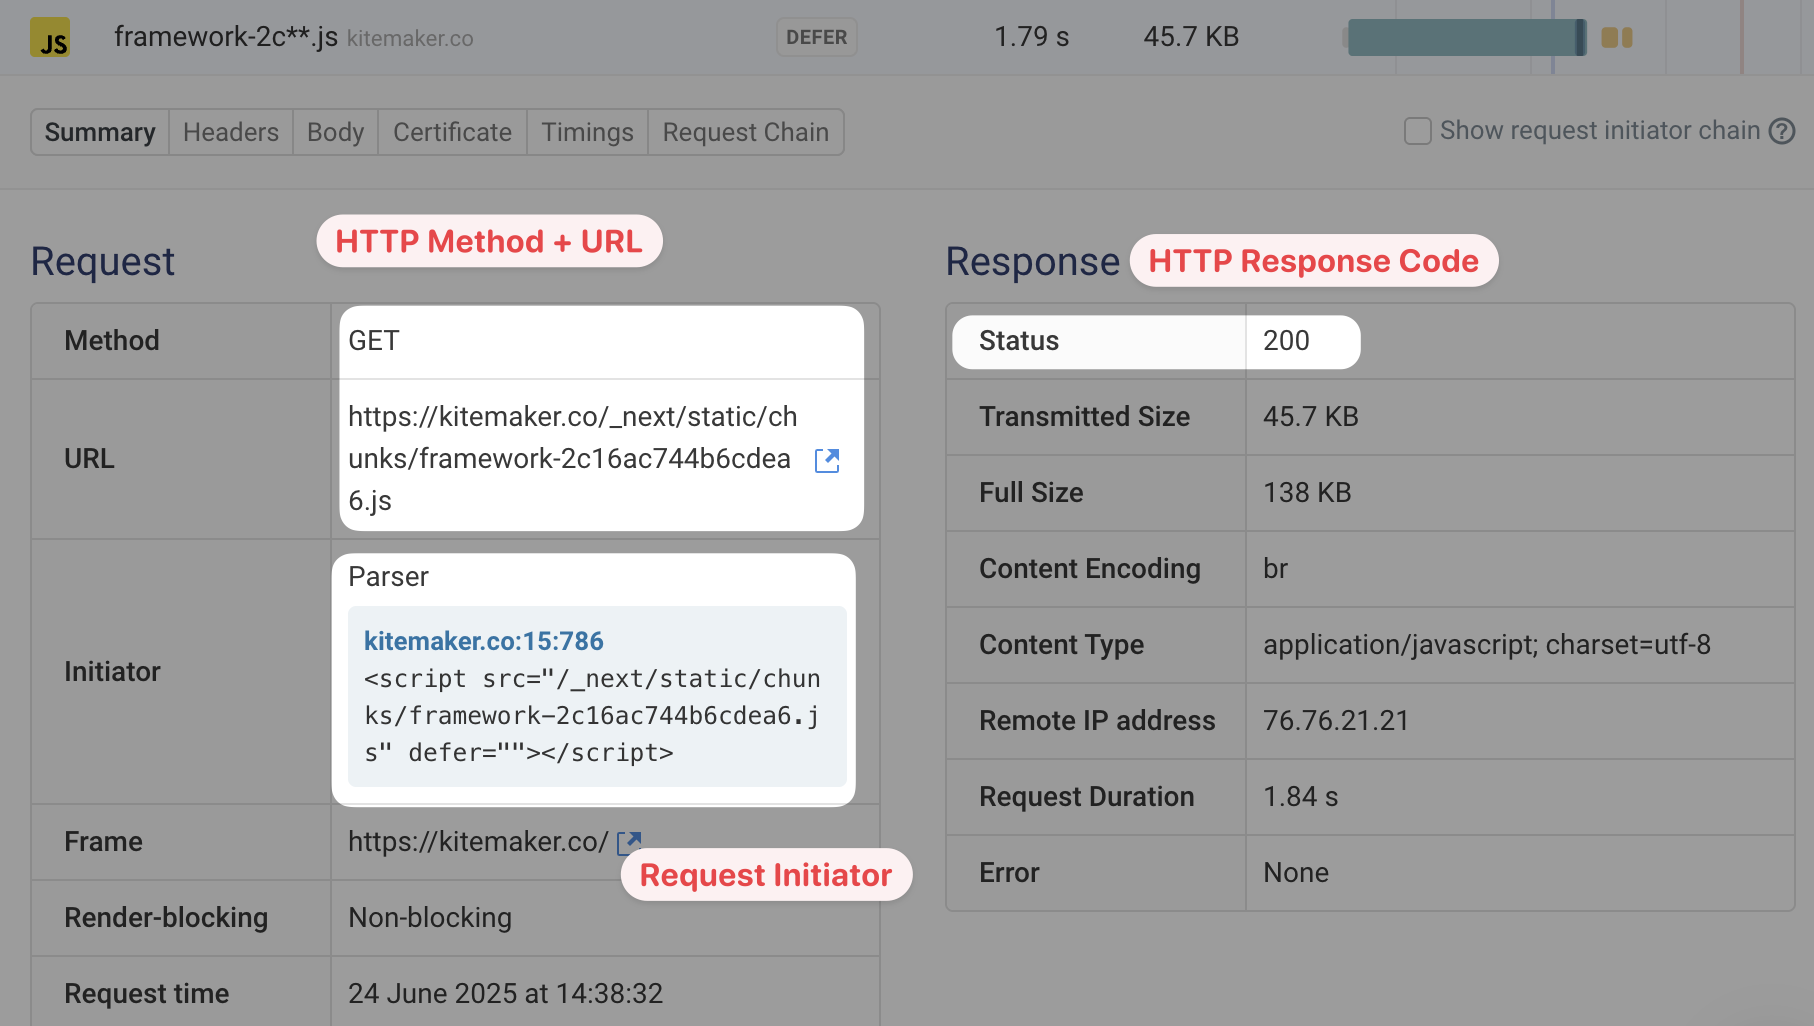The width and height of the screenshot is (1814, 1026).
Task: Click the Full Size row label
Action: pyautogui.click(x=1031, y=493)
